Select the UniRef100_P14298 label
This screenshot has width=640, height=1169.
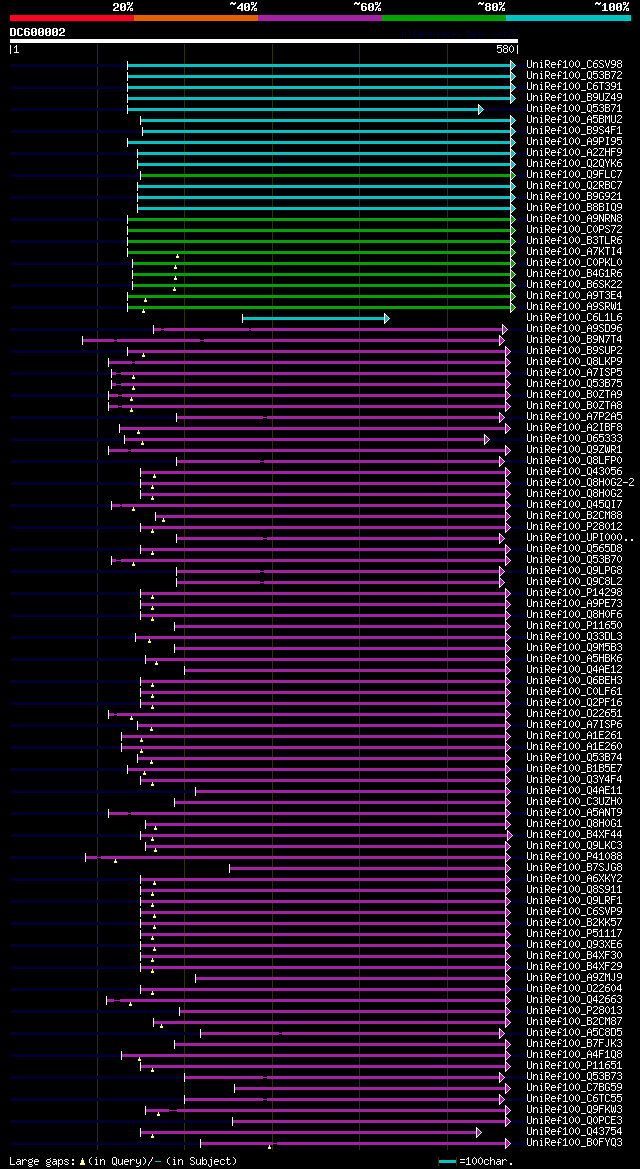574,593
